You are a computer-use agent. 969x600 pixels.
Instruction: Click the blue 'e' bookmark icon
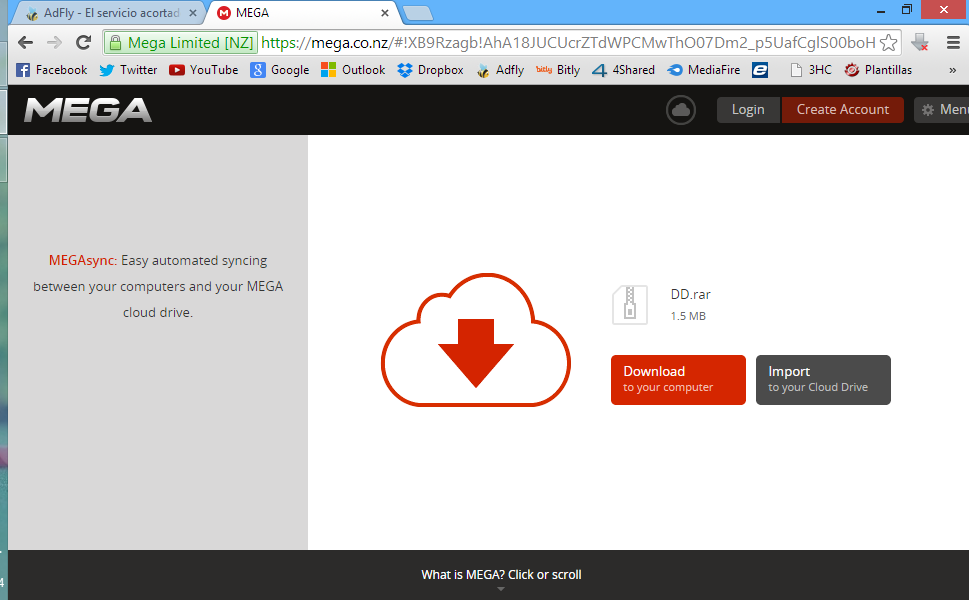(x=760, y=70)
